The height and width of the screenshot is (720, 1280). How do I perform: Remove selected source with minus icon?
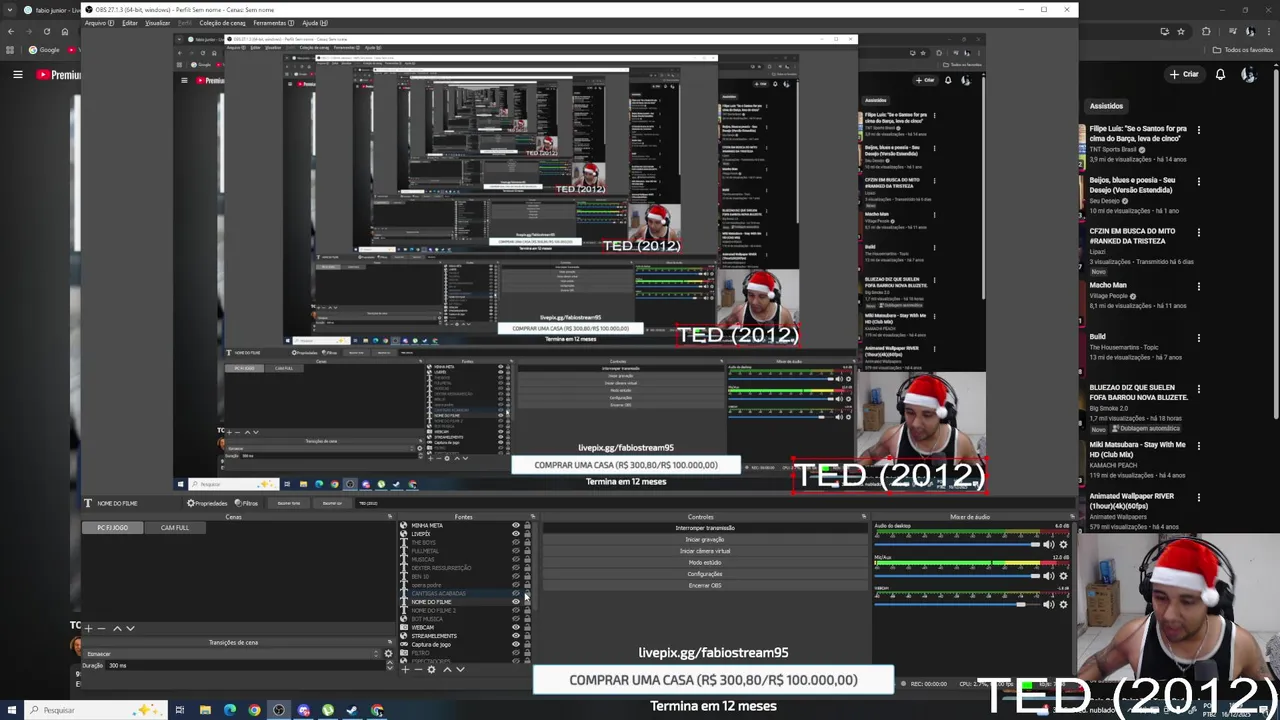point(417,669)
